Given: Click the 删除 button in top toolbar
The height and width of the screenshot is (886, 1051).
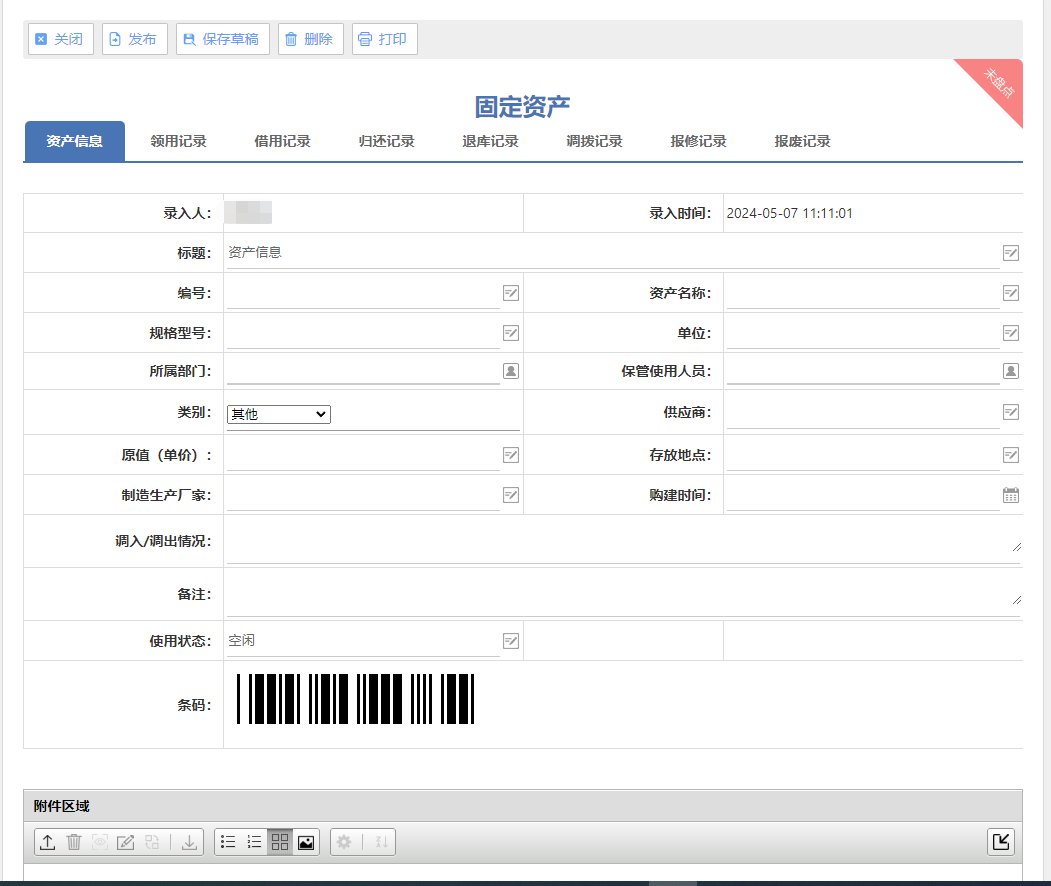Looking at the screenshot, I should pos(310,39).
